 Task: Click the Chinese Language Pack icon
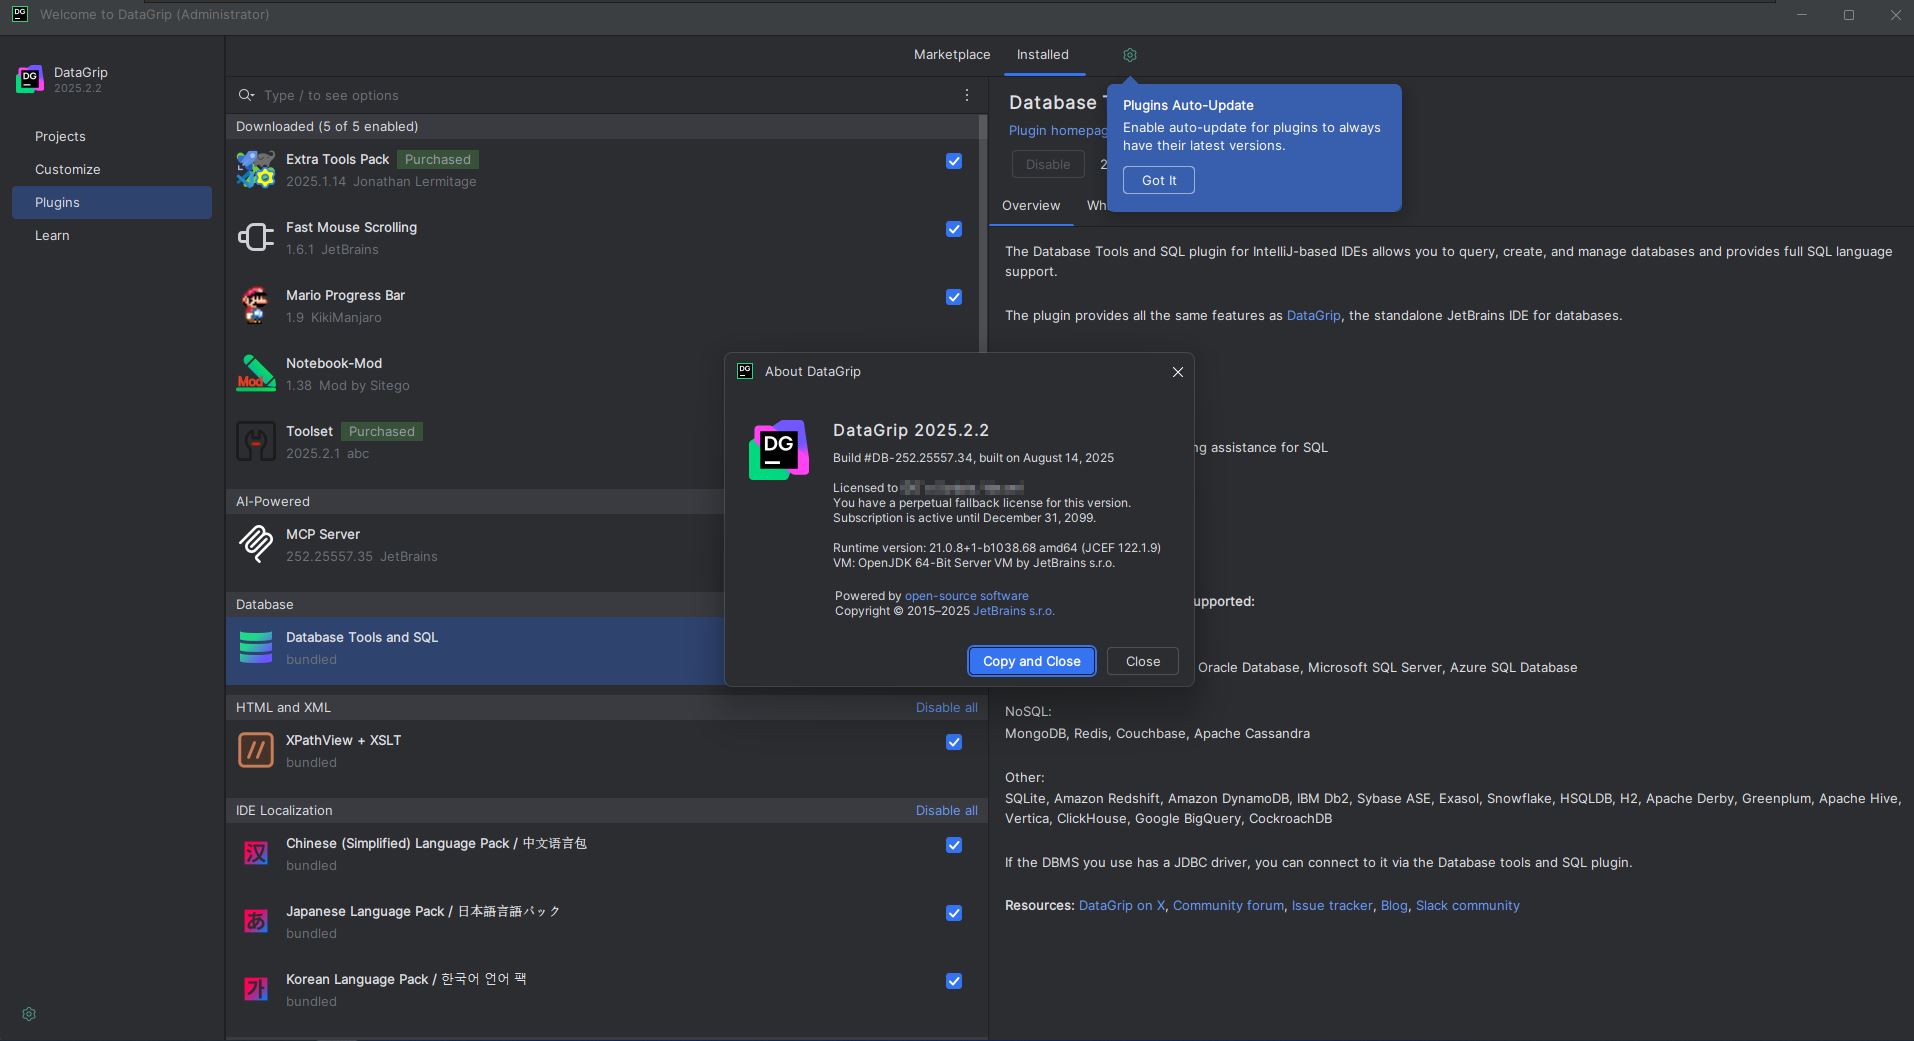(256, 854)
